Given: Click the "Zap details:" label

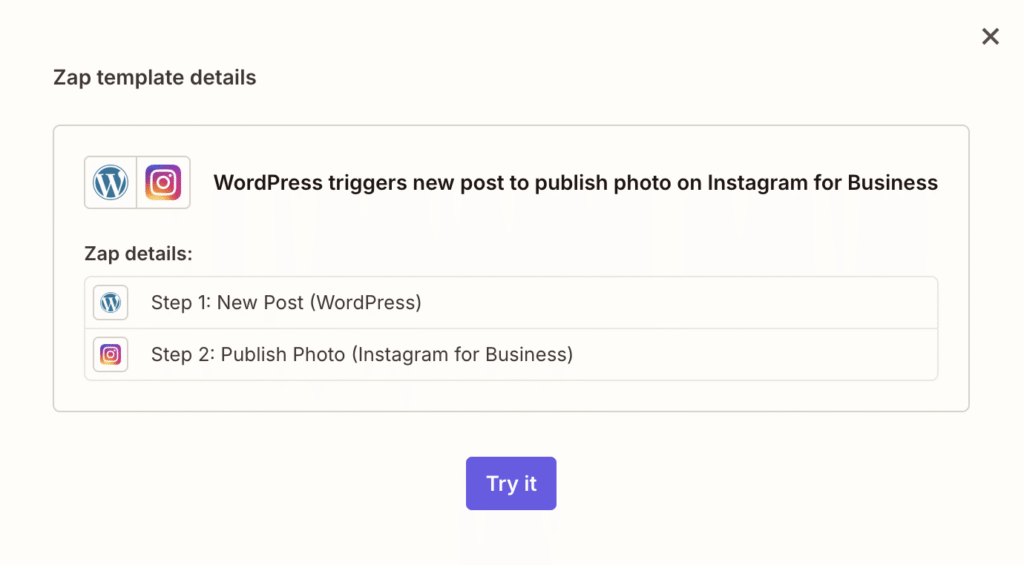Looking at the screenshot, I should pos(138,253).
